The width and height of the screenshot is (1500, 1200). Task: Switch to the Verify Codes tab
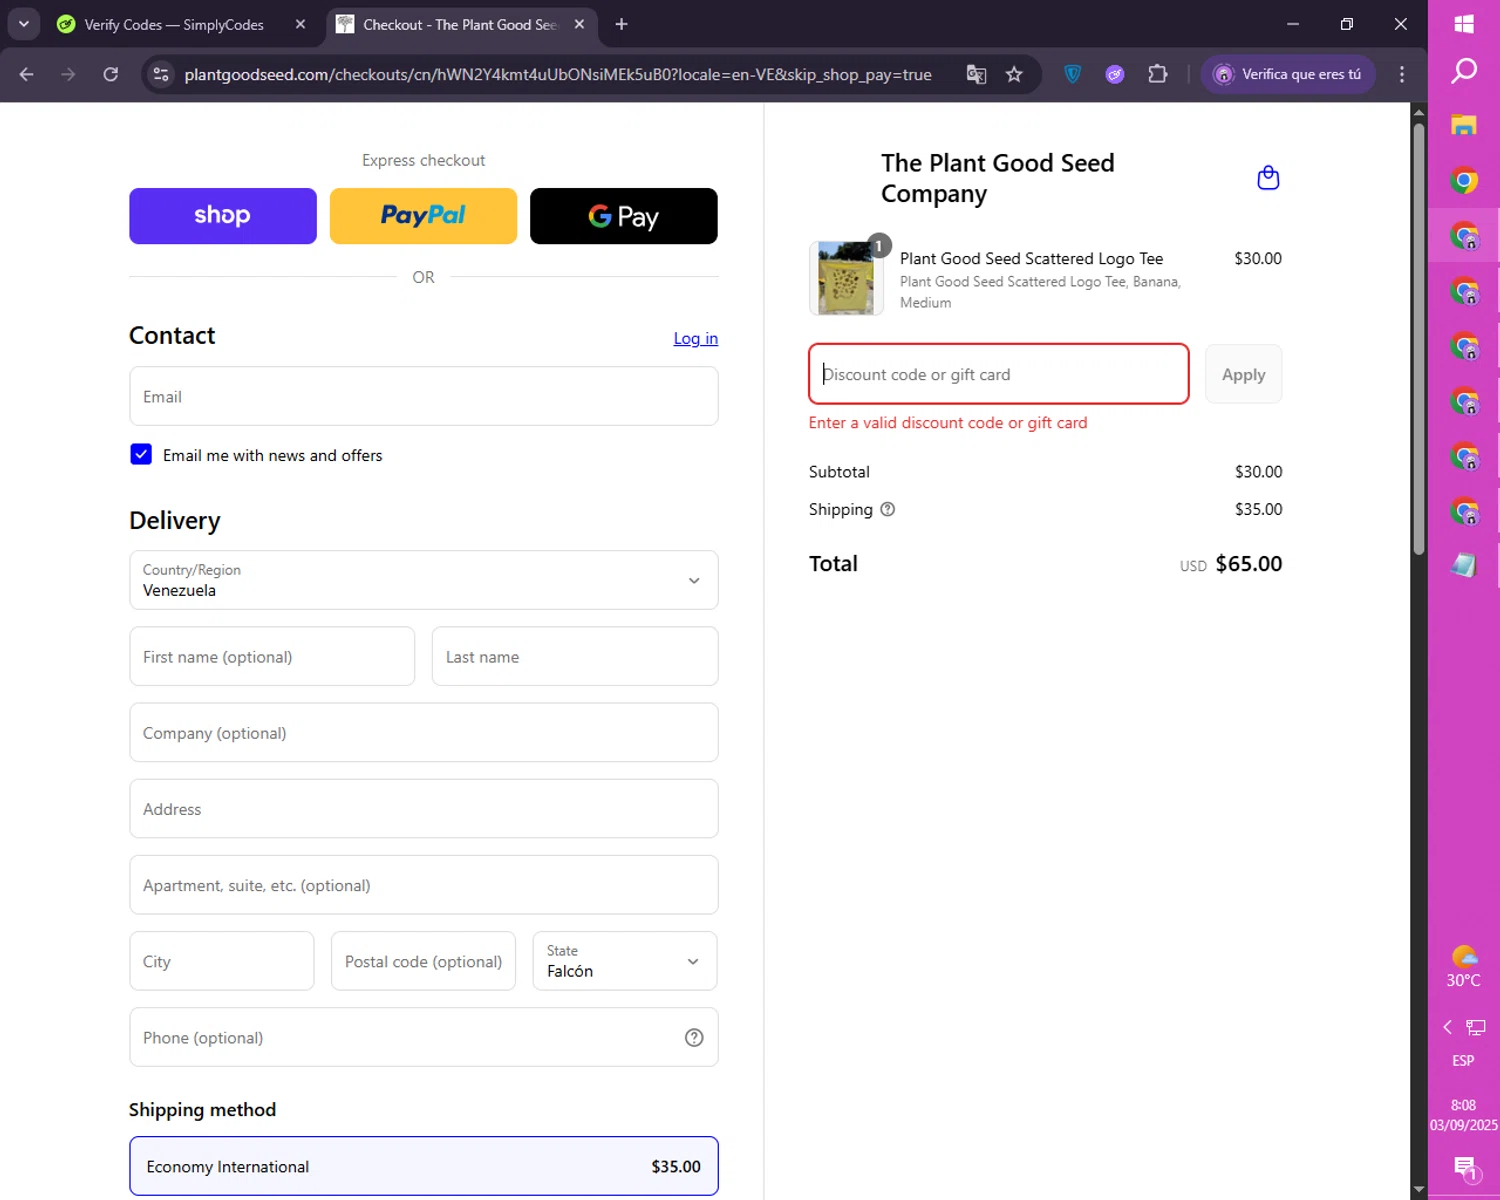[182, 24]
